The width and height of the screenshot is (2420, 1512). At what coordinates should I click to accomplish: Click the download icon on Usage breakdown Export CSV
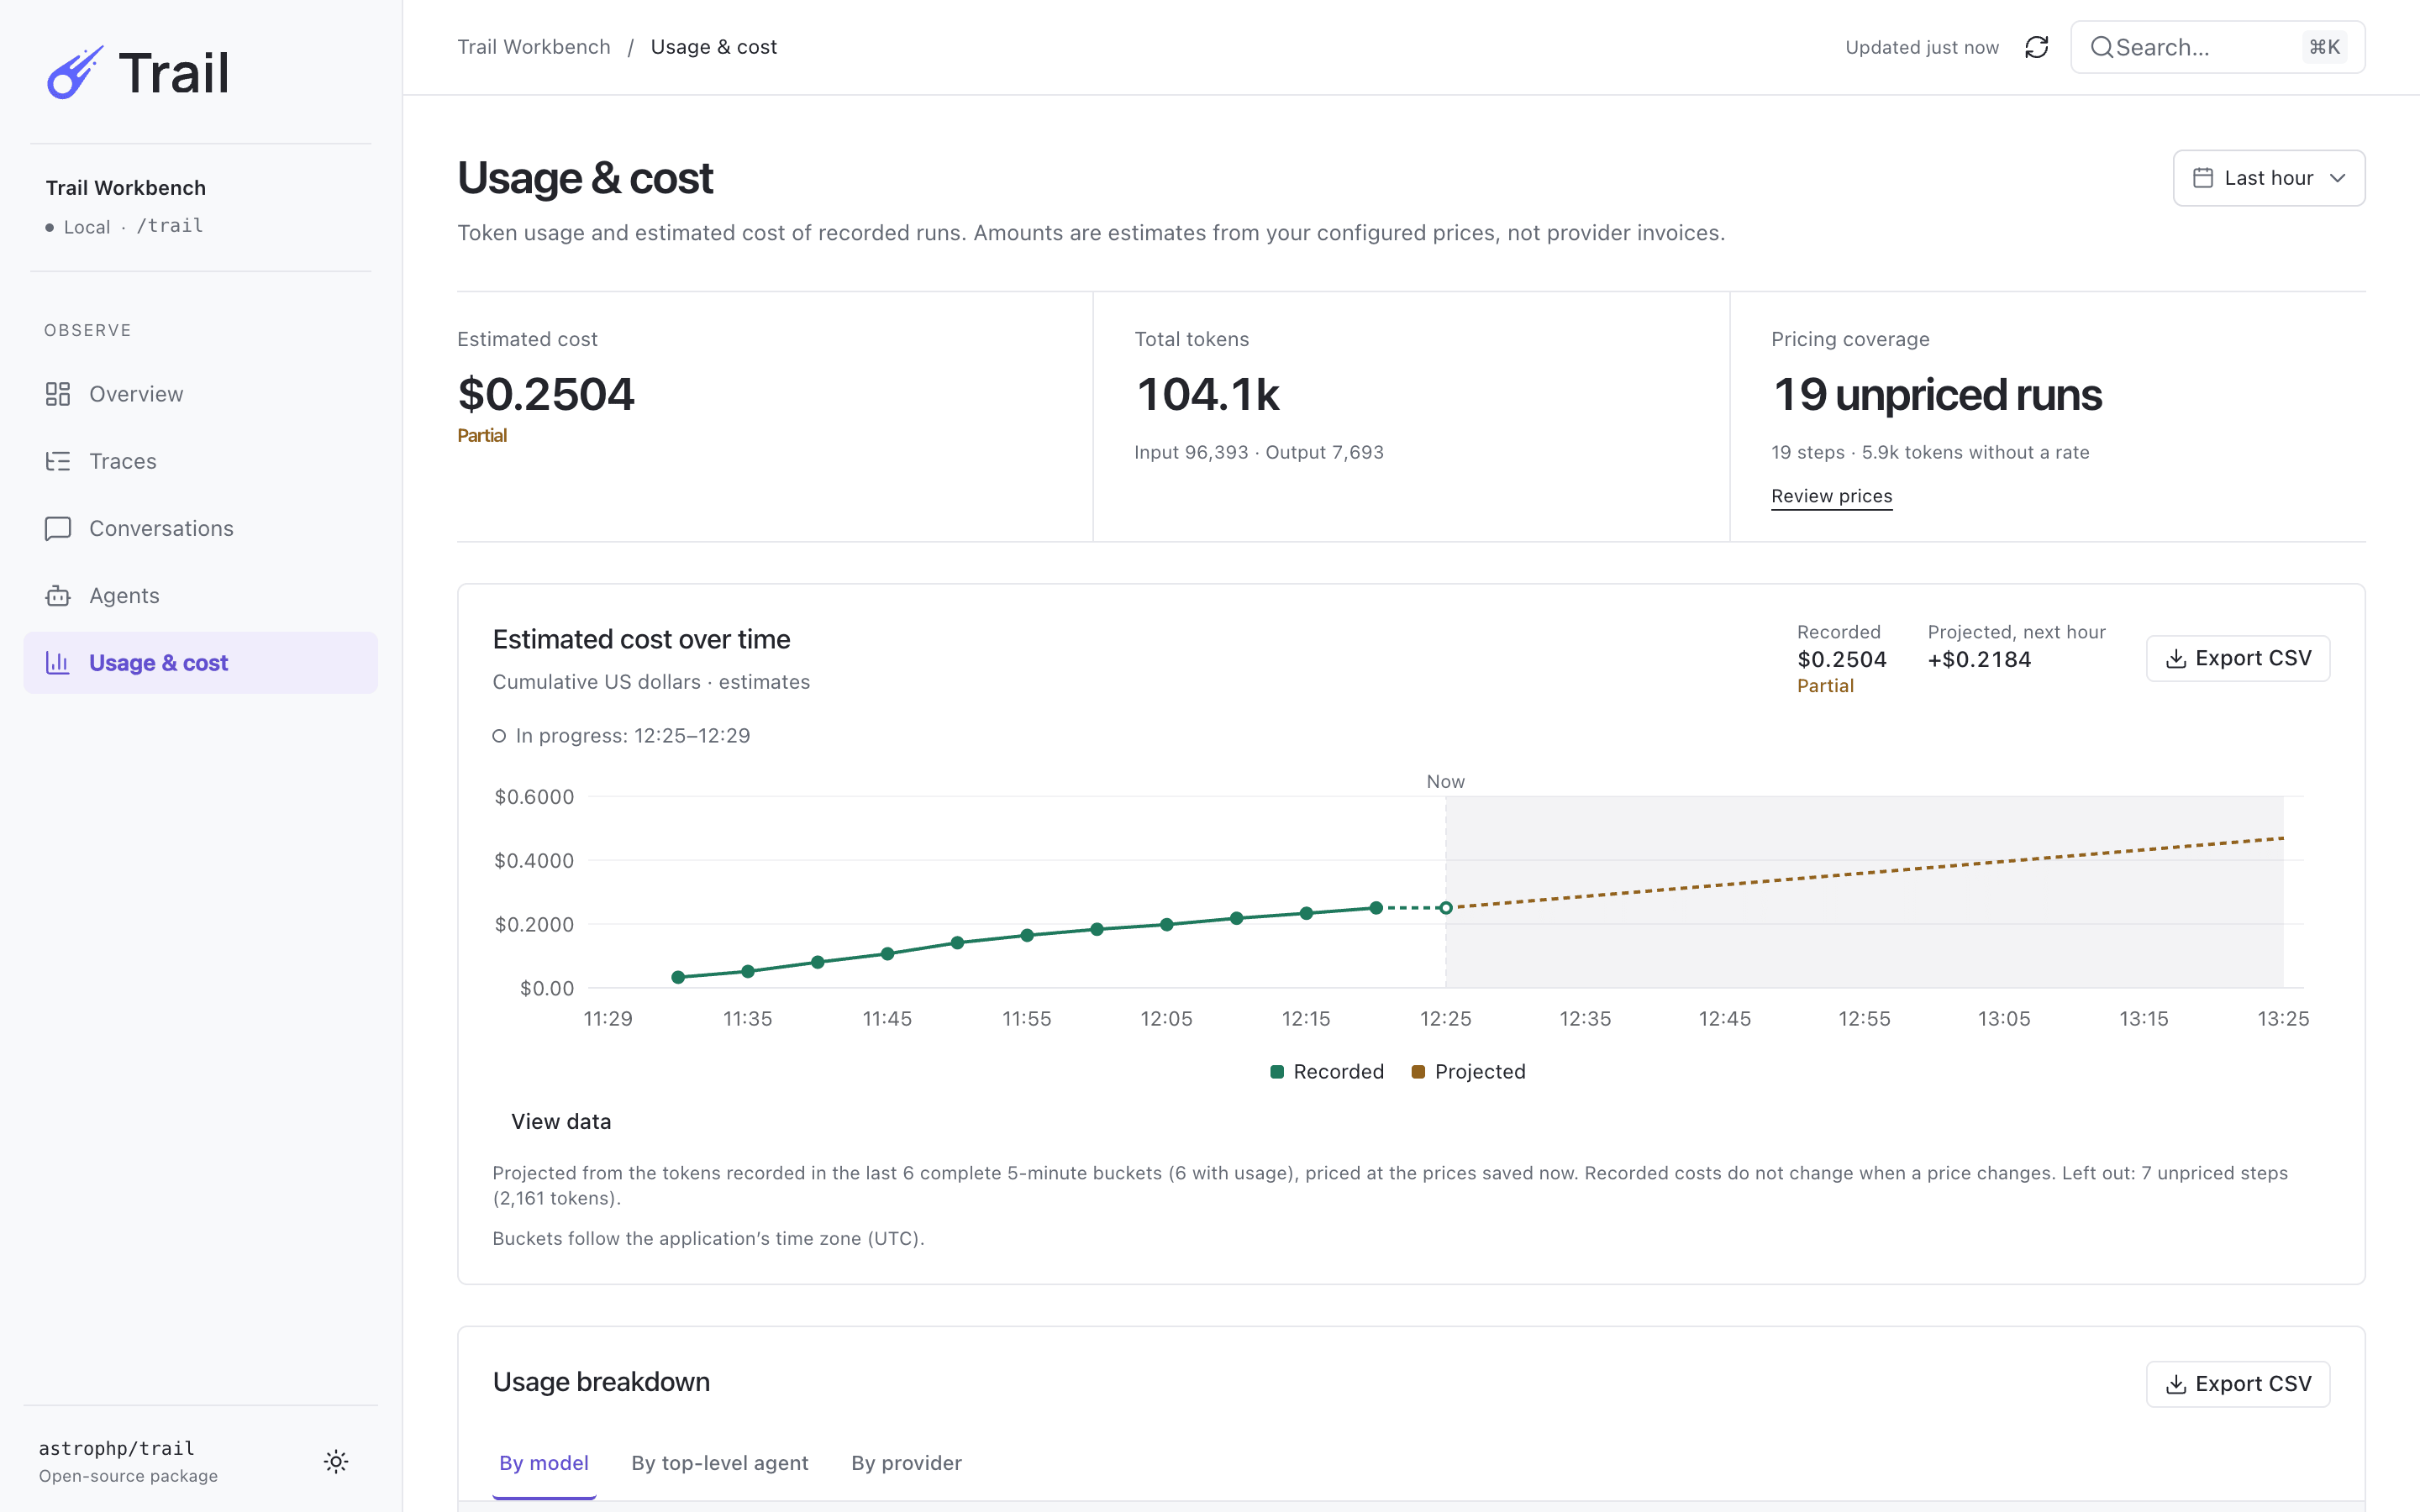(x=2176, y=1384)
